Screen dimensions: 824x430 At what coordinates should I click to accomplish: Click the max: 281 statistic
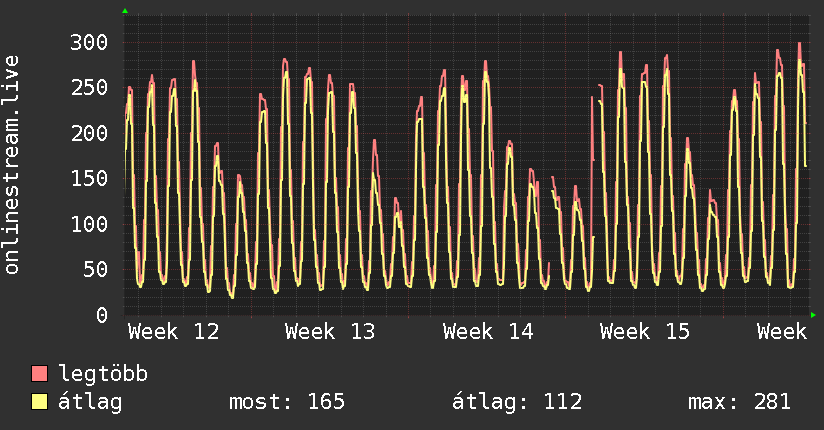(x=739, y=402)
